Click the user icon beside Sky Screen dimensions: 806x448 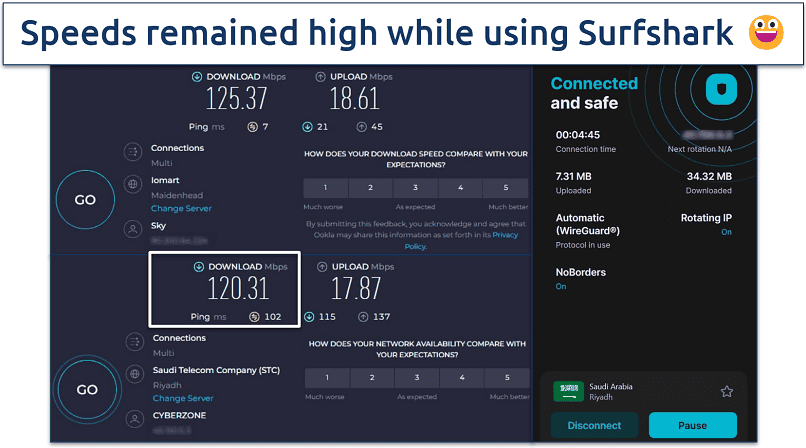click(x=133, y=229)
